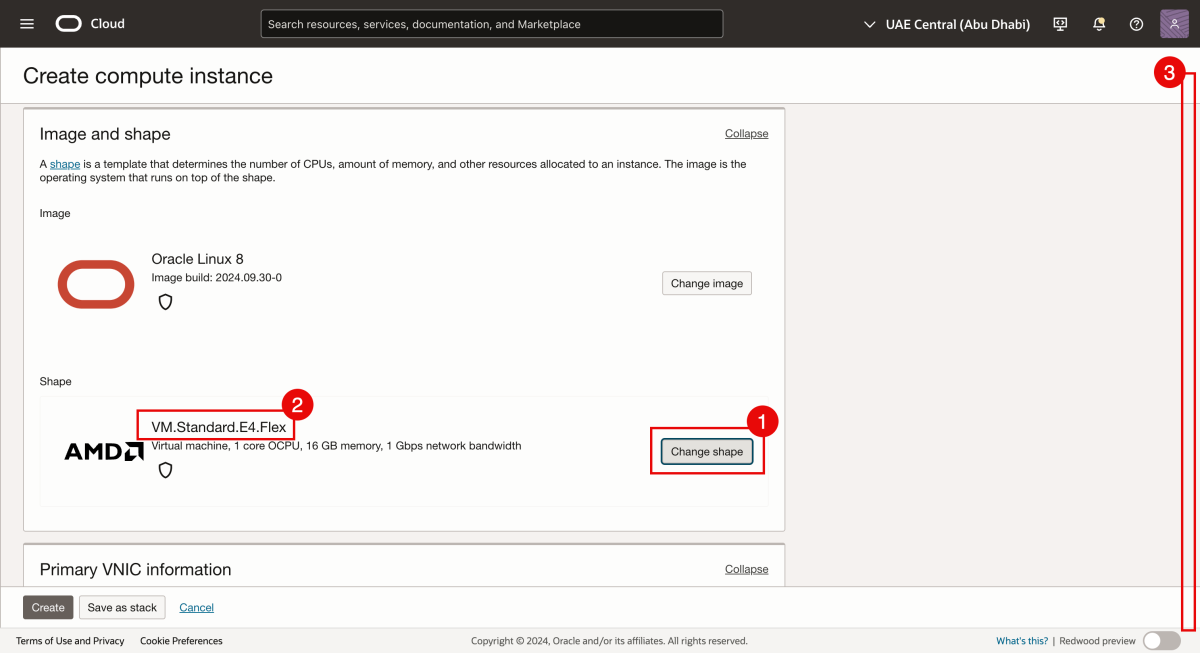
Task: Open the help question mark icon
Action: 1135,23
